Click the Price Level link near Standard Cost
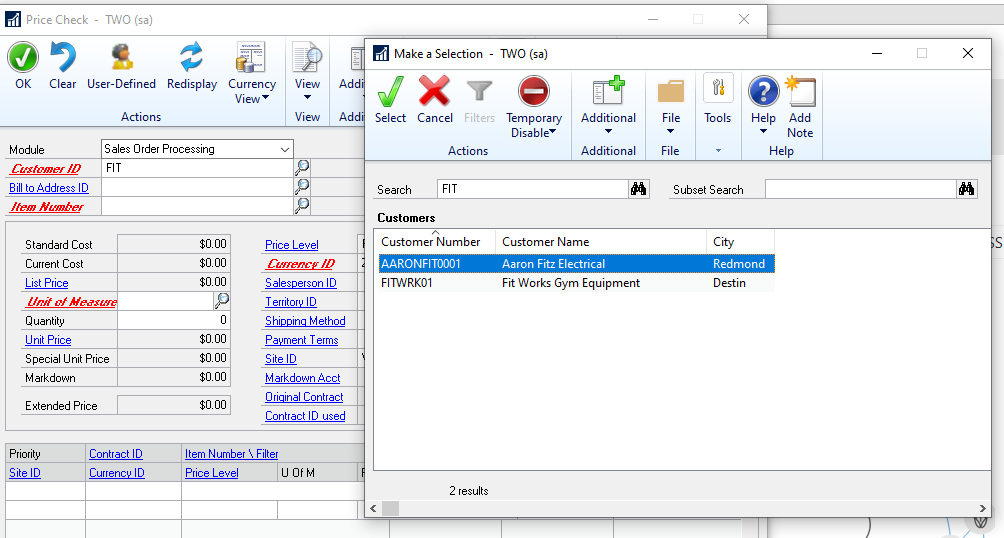The image size is (1004, 538). pos(292,245)
